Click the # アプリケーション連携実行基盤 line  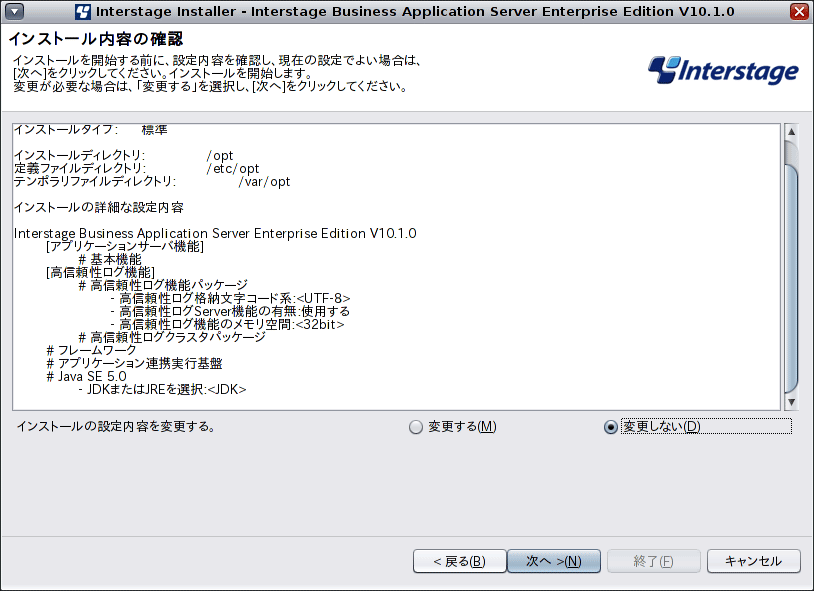(134, 364)
